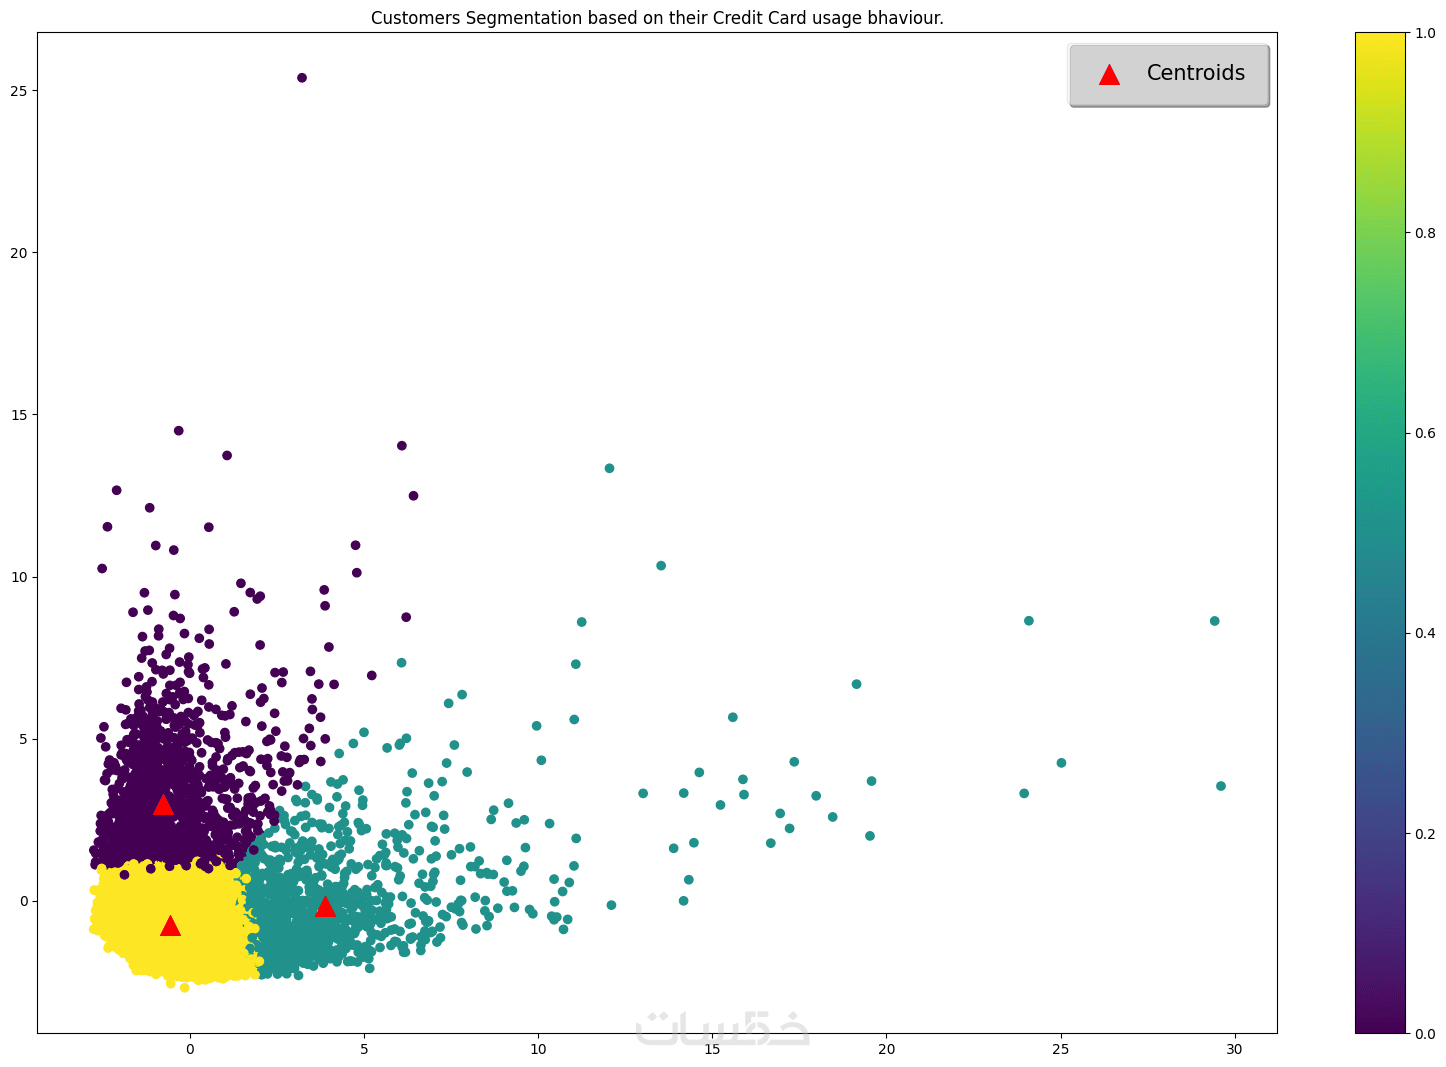Click the red triangle in the Centroids legend

[x=1108, y=74]
